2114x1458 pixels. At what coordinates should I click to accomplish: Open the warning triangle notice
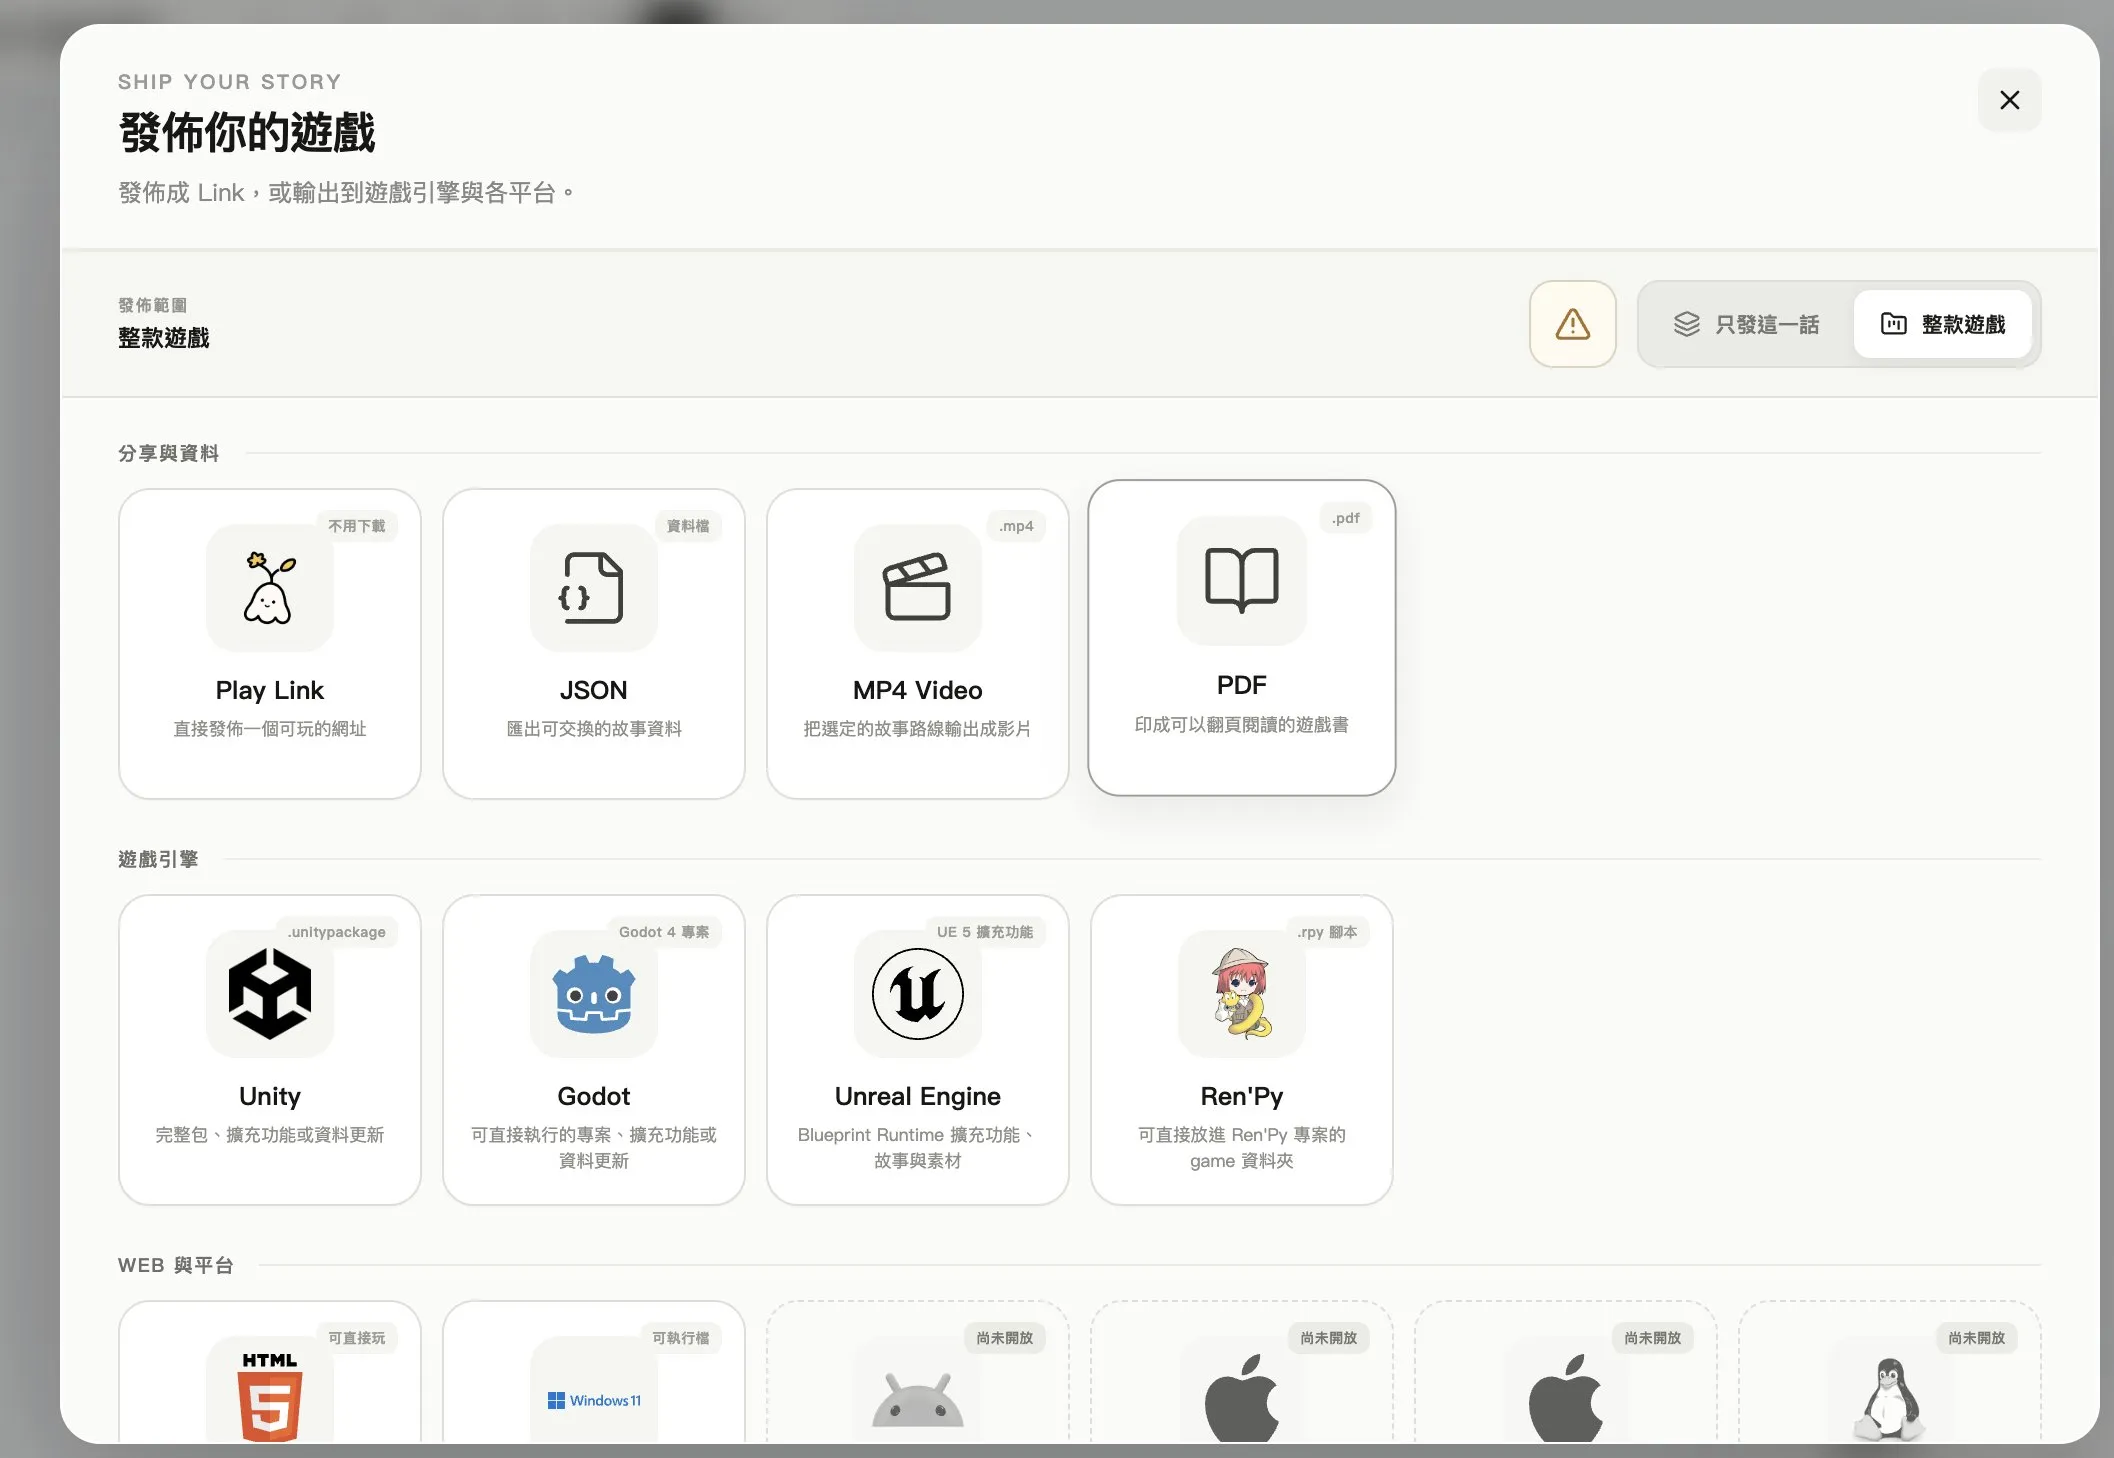point(1572,324)
